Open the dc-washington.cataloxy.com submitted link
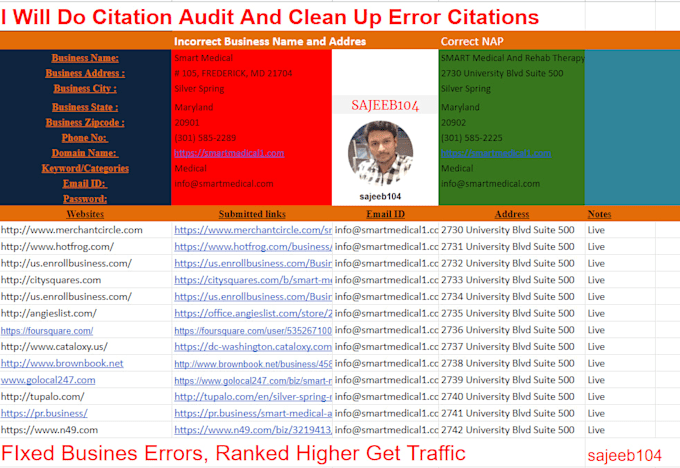Viewport: 680px width, 468px height. [x=253, y=347]
